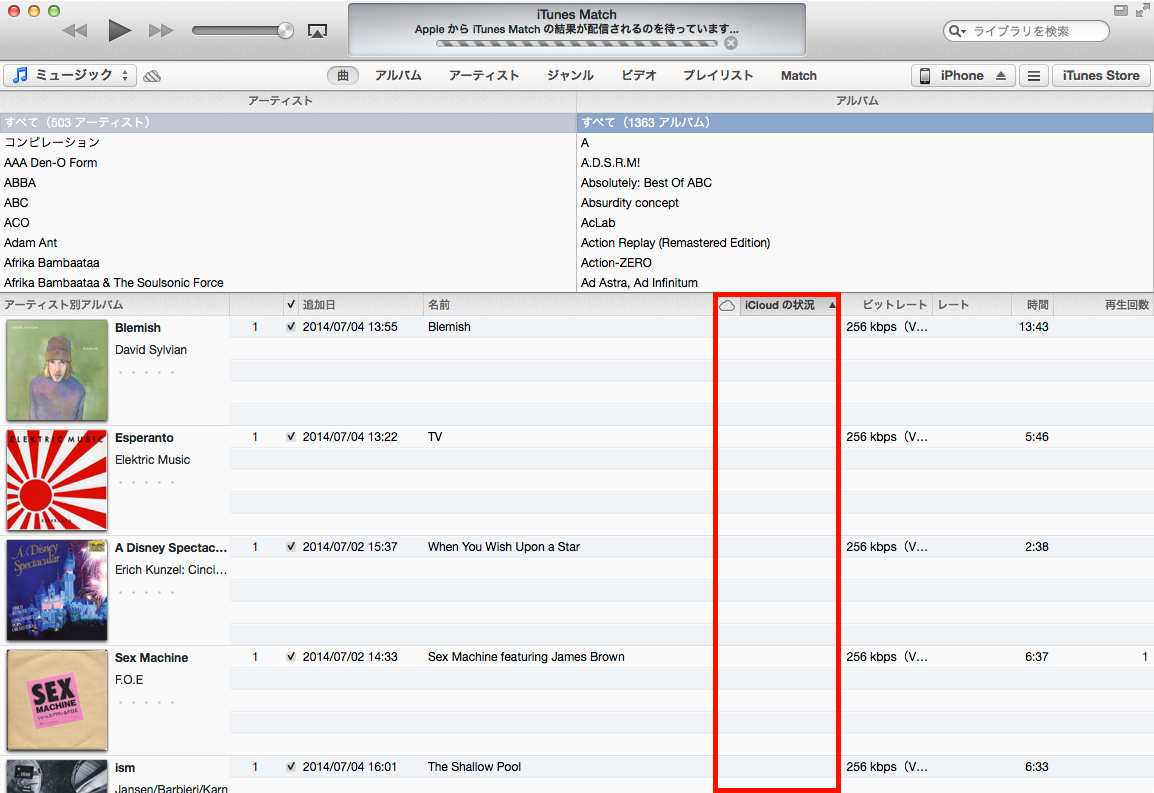This screenshot has height=793, width=1154.
Task: Uncheck When You Wish Upon a Star checkbox
Action: click(x=291, y=547)
